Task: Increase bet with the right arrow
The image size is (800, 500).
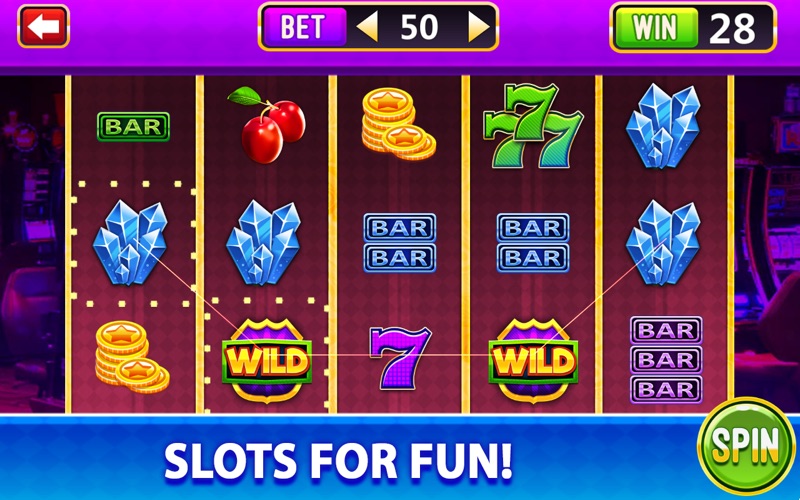Action: [x=479, y=27]
